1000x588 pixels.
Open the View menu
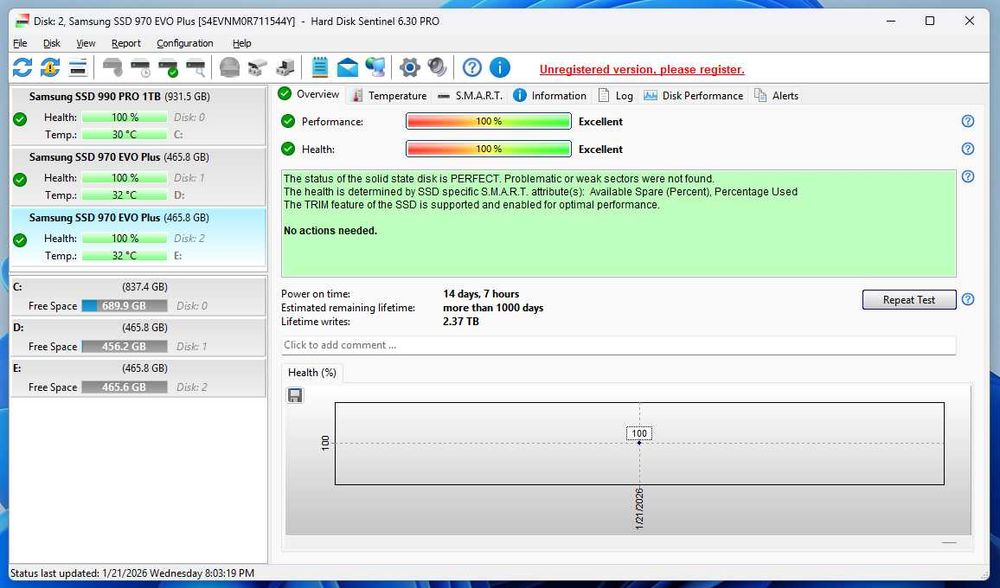click(85, 43)
